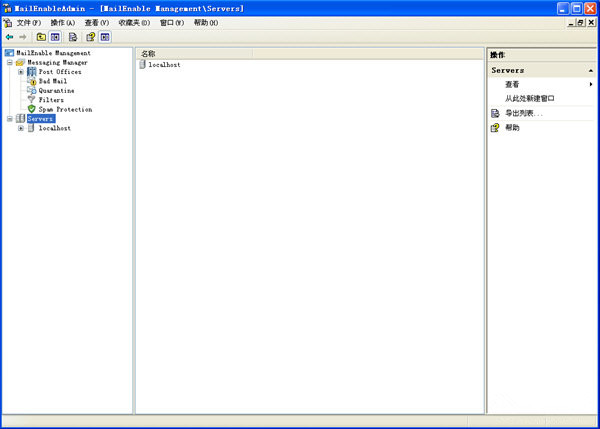
Task: Click the localhost server icon in tree
Action: pyautogui.click(x=31, y=128)
